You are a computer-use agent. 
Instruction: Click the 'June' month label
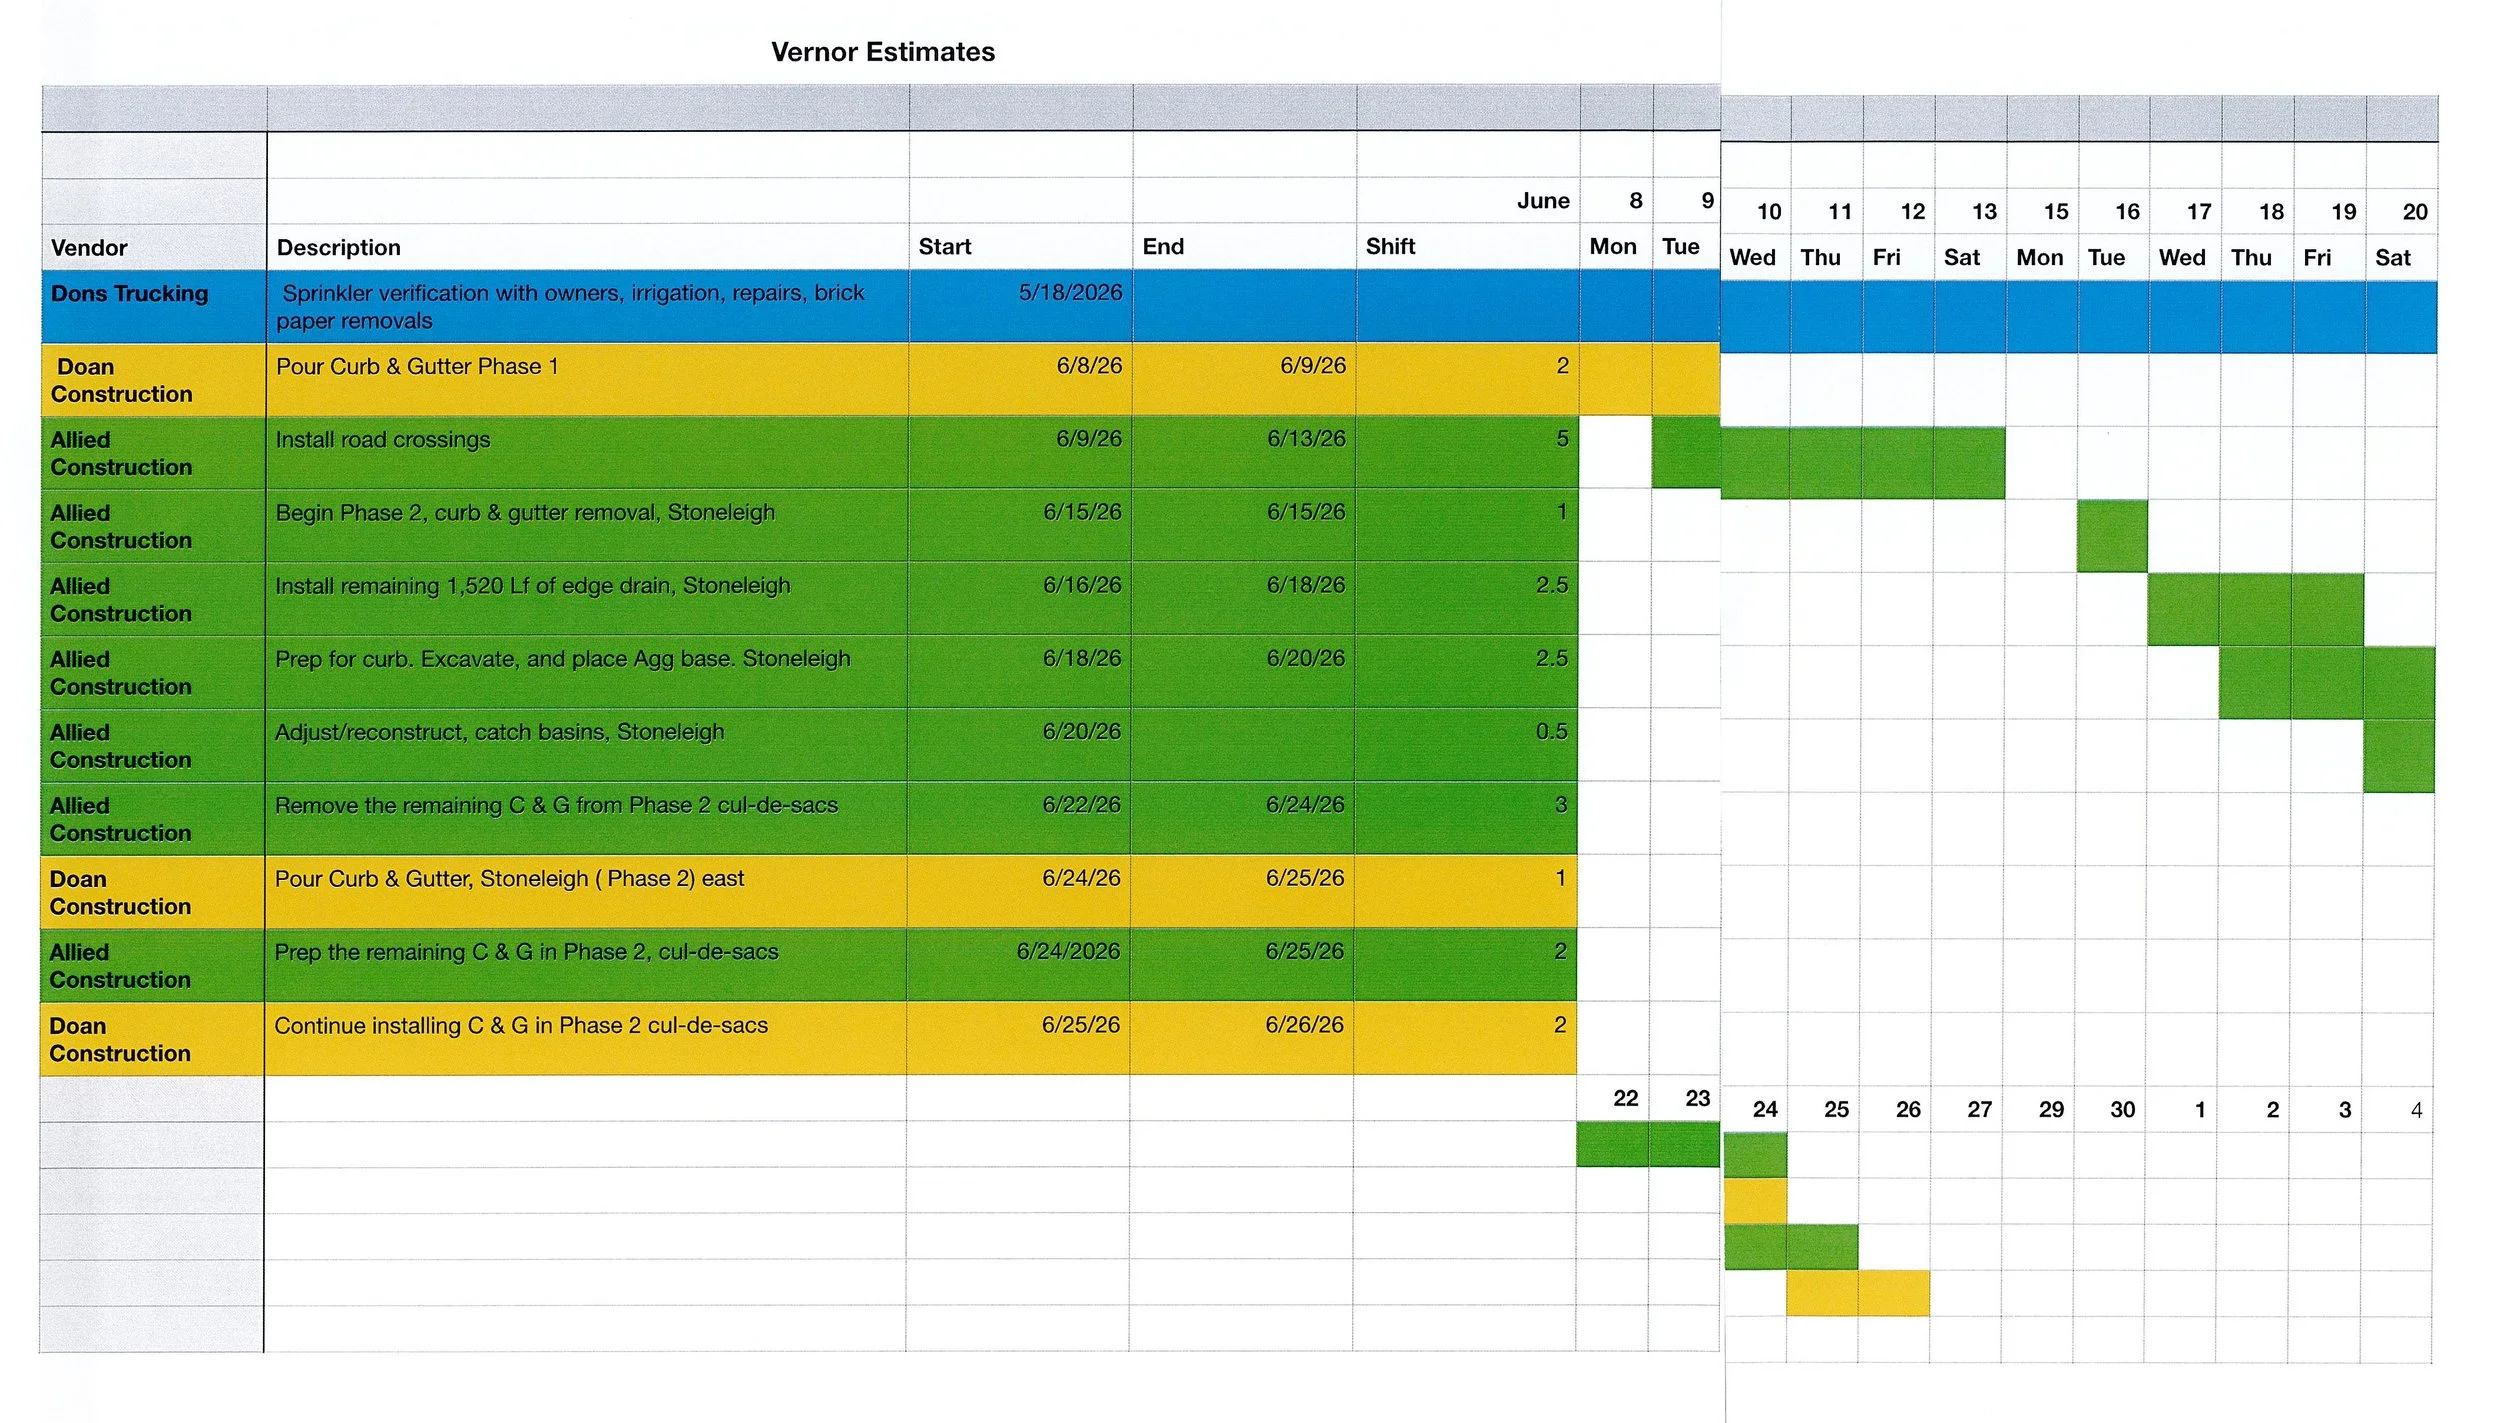[x=1543, y=201]
